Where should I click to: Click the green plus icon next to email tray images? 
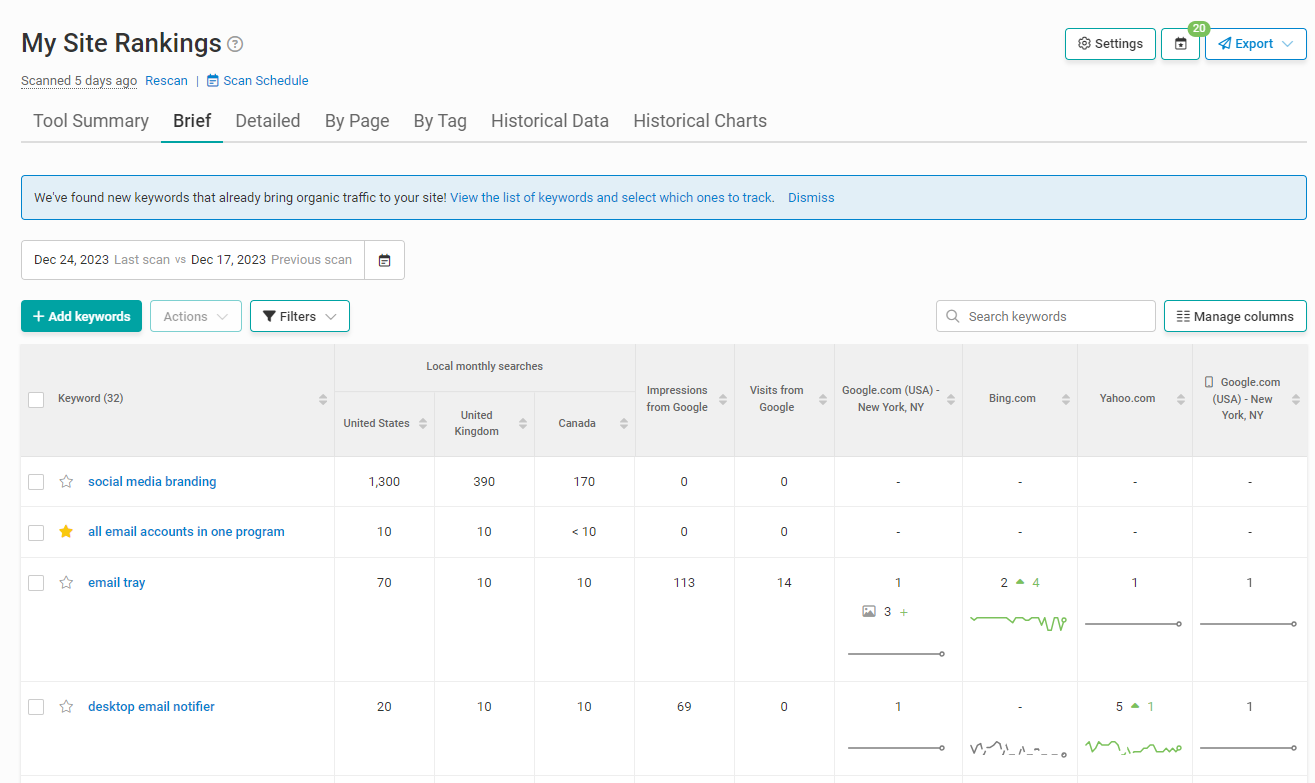click(x=903, y=611)
